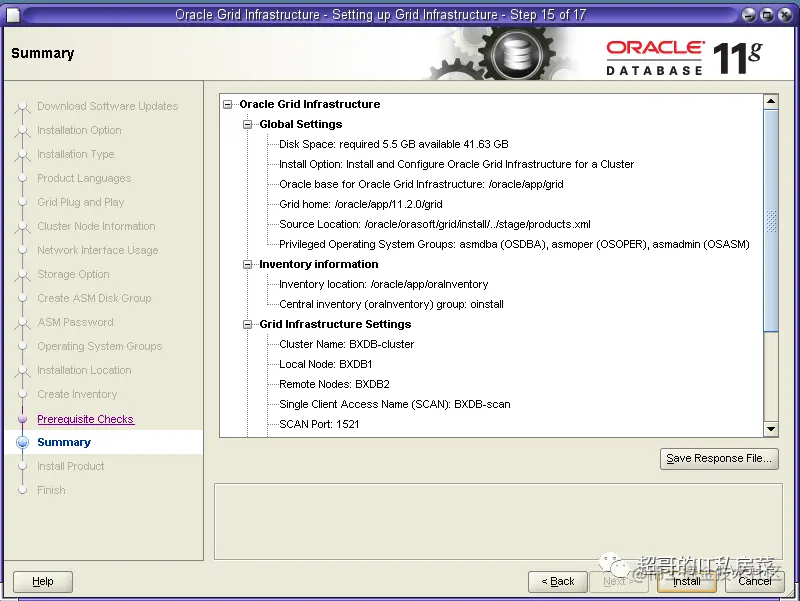This screenshot has height=601, width=800.
Task: Click the Operating System Groups step
Action: 99,346
